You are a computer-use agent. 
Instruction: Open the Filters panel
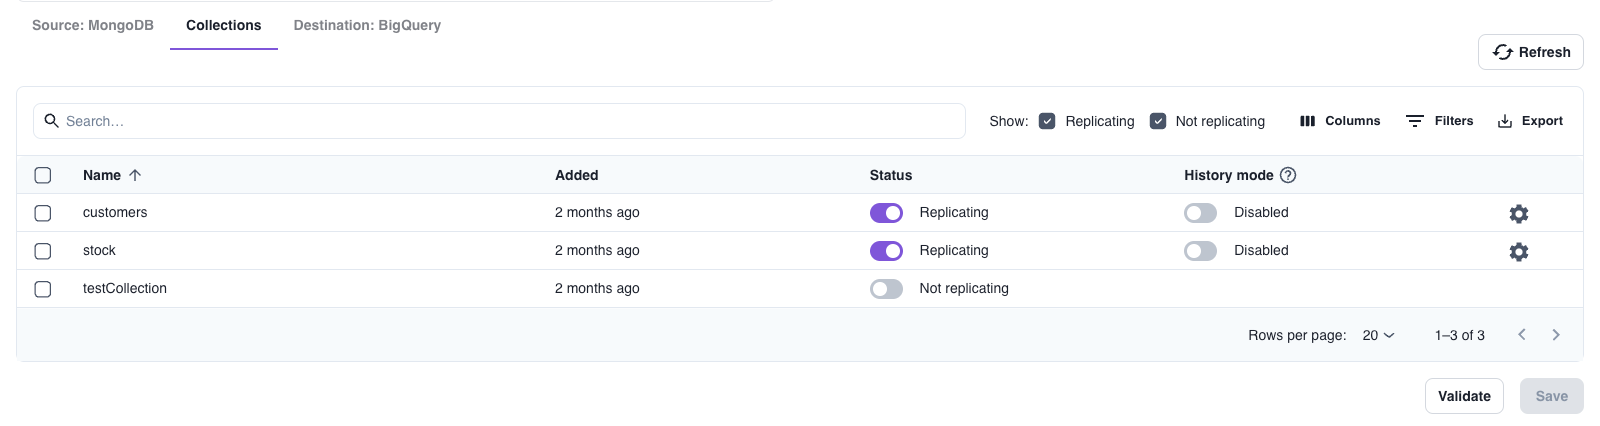[1439, 121]
